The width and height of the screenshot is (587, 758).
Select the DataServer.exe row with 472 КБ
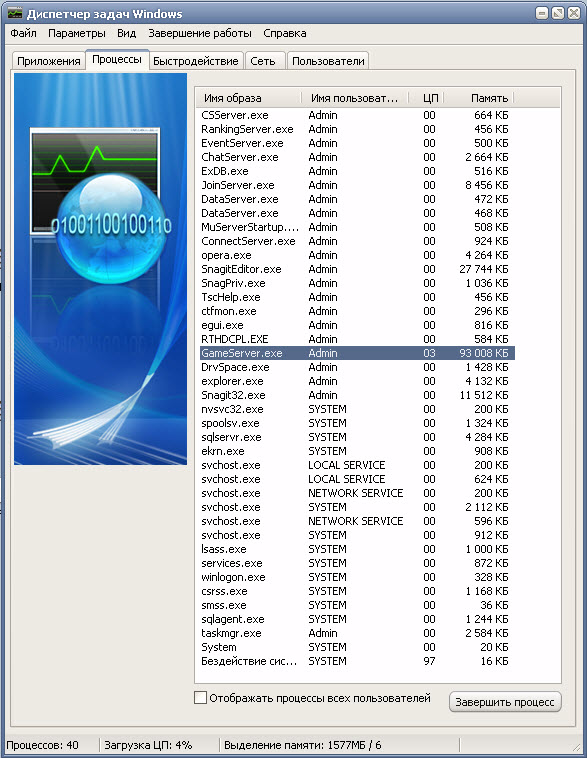[357, 199]
